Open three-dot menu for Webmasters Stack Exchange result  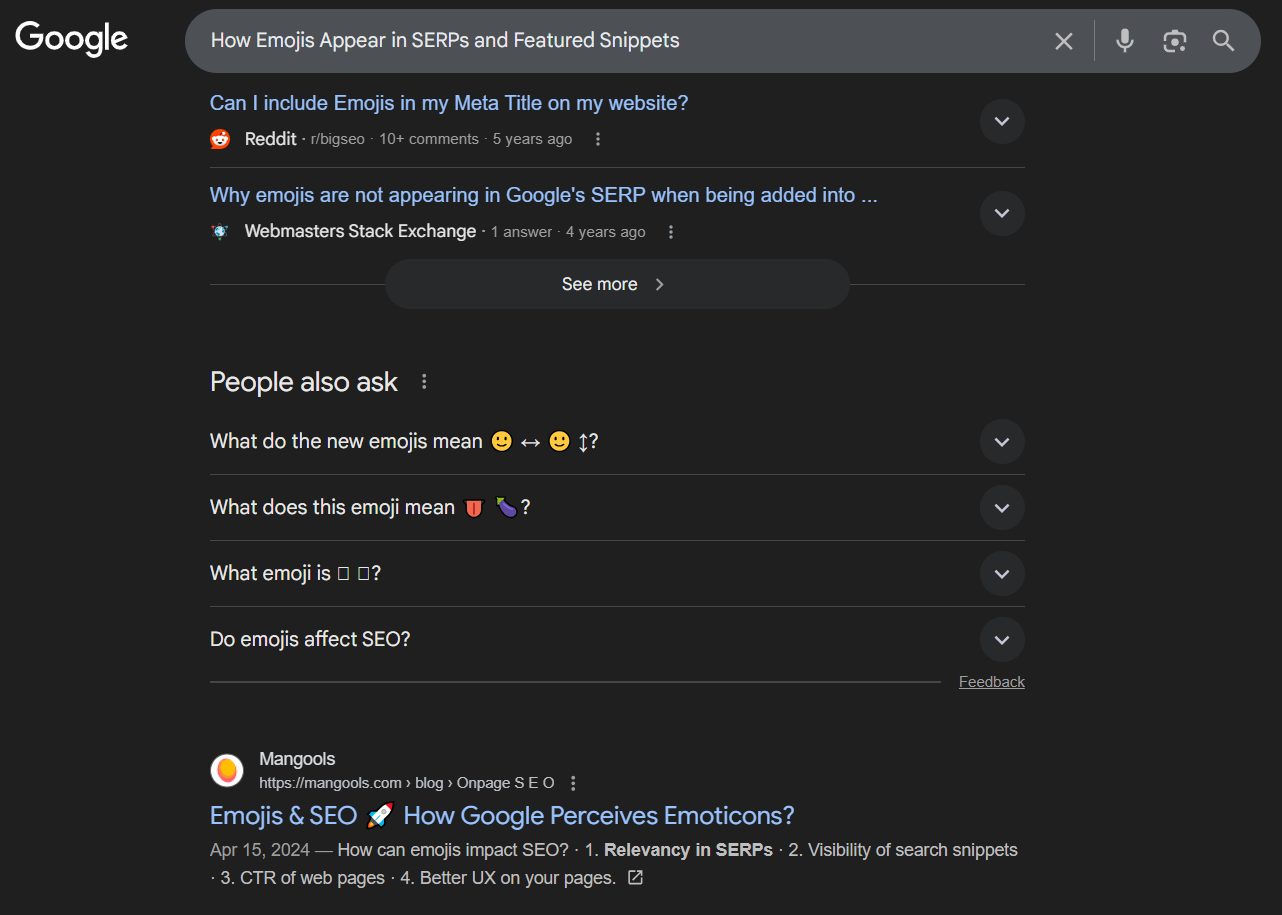click(671, 232)
